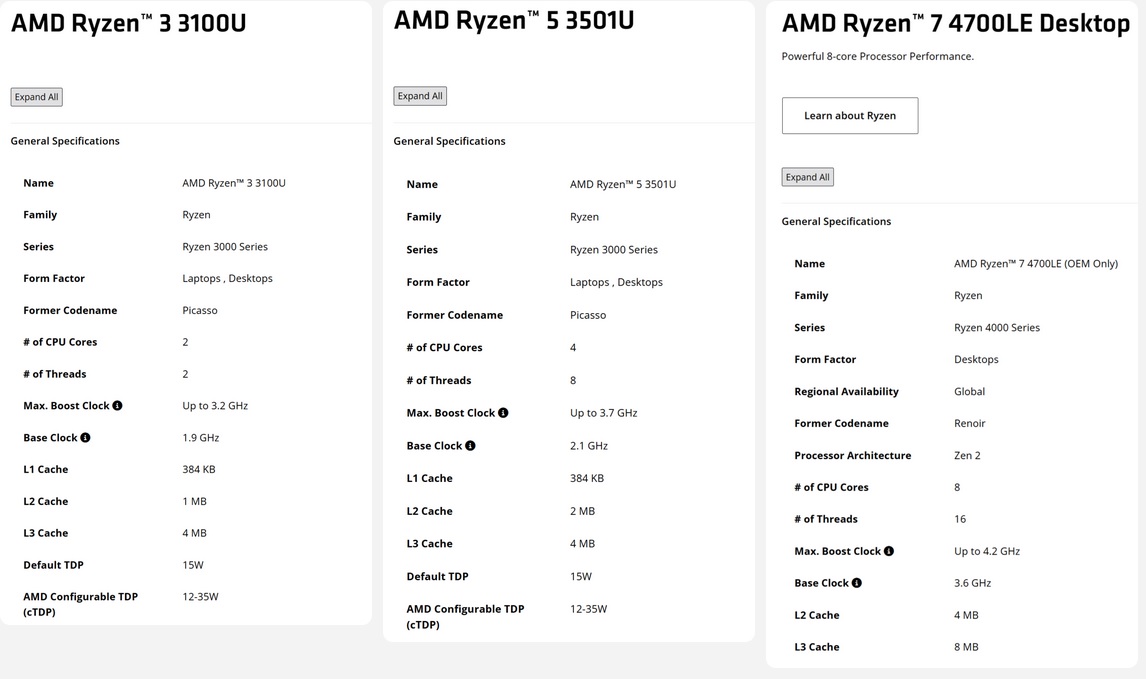Open the Learn about Ryzen button
Viewport: 1146px width, 679px height.
850,115
